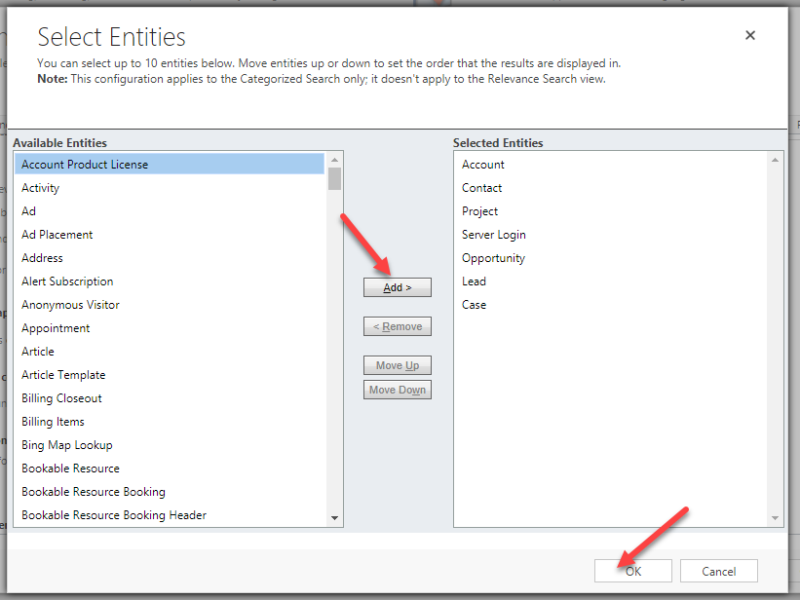800x600 pixels.
Task: Cancel the Select Entities dialog
Action: [718, 570]
